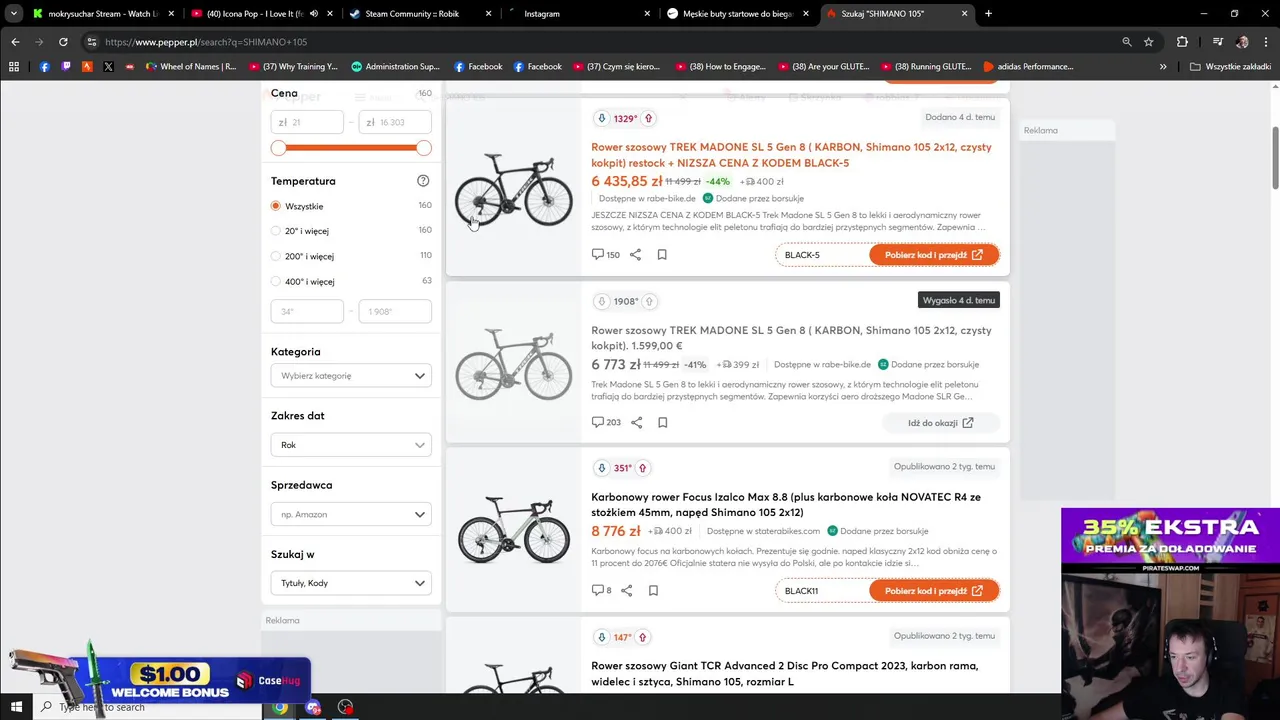Bookmark this page with the star icon
This screenshot has width=1280, height=720.
1149,42
